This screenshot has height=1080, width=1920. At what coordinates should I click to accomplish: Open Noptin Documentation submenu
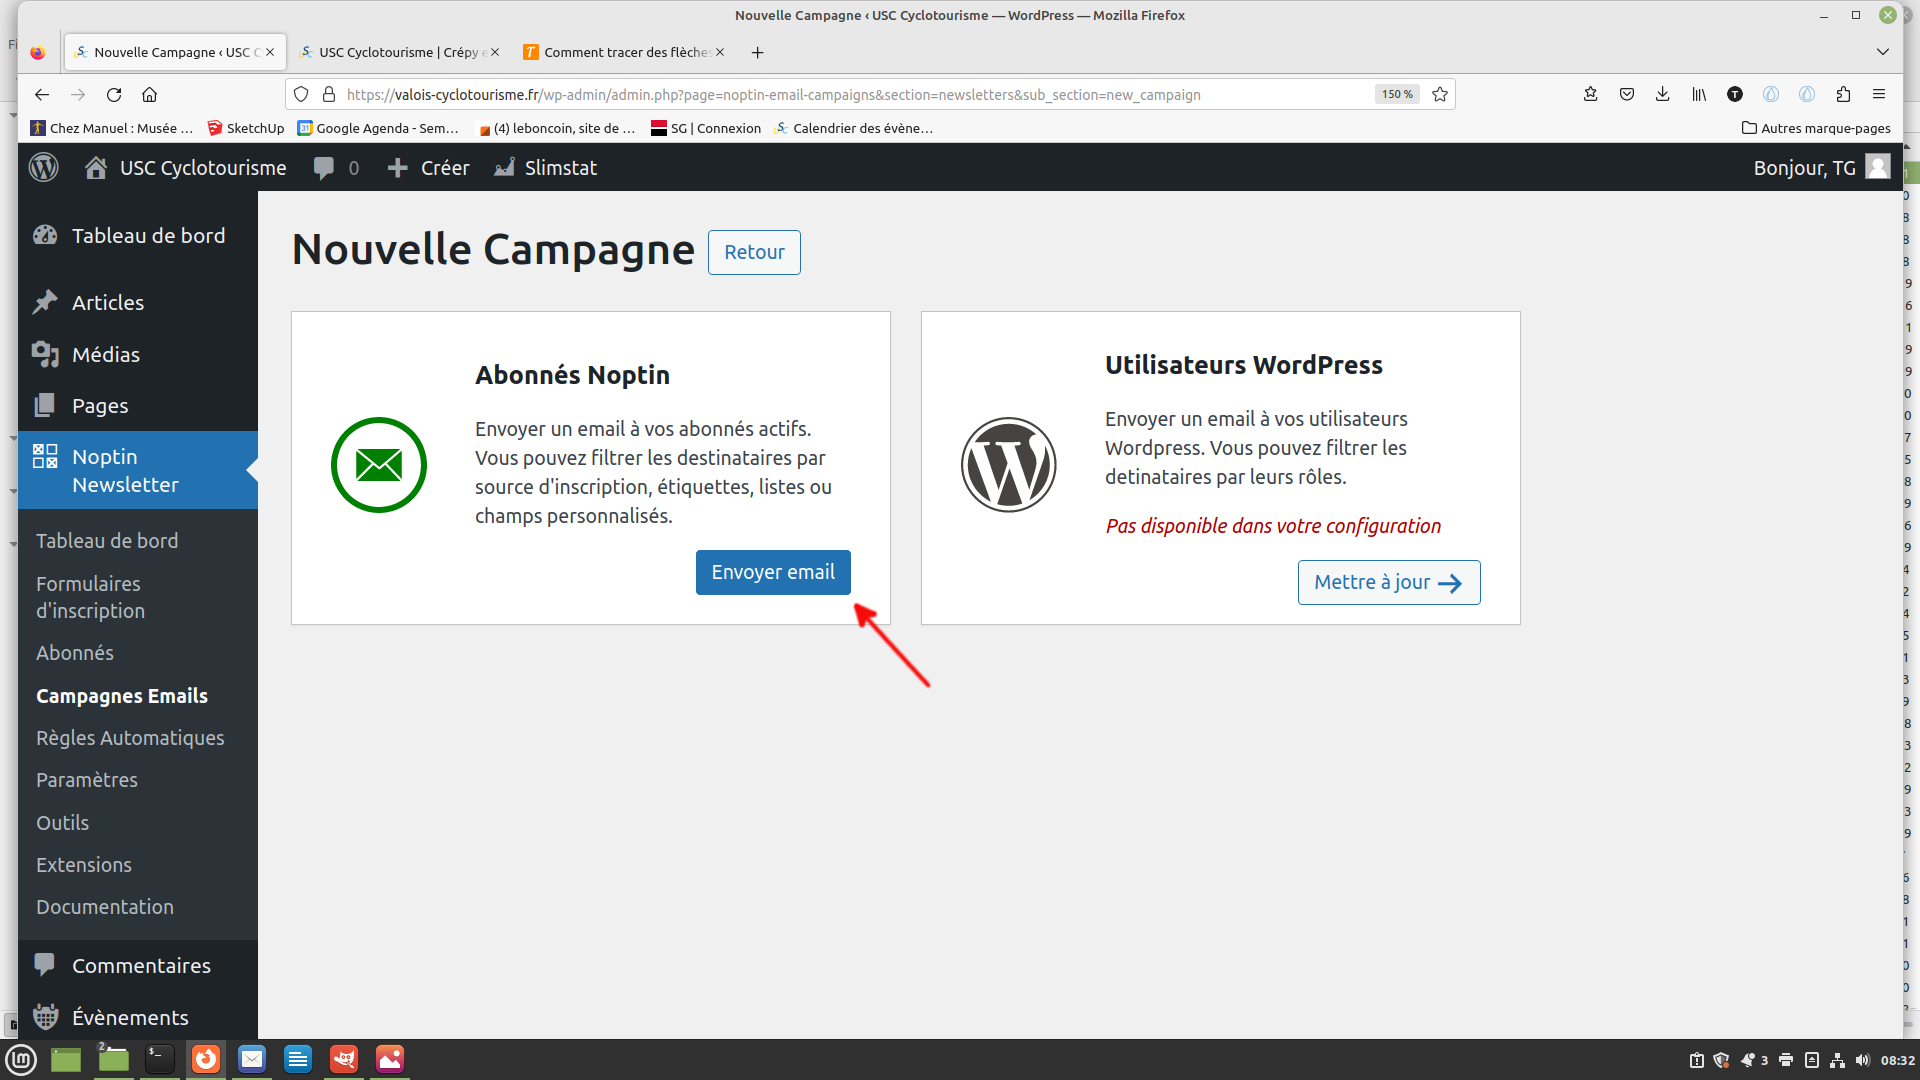(x=105, y=906)
